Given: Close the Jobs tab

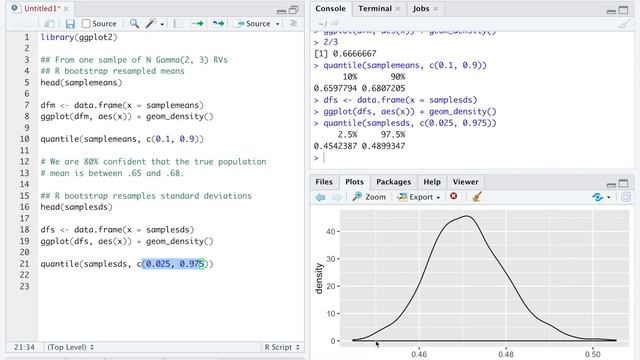Looking at the screenshot, I should click(436, 9).
